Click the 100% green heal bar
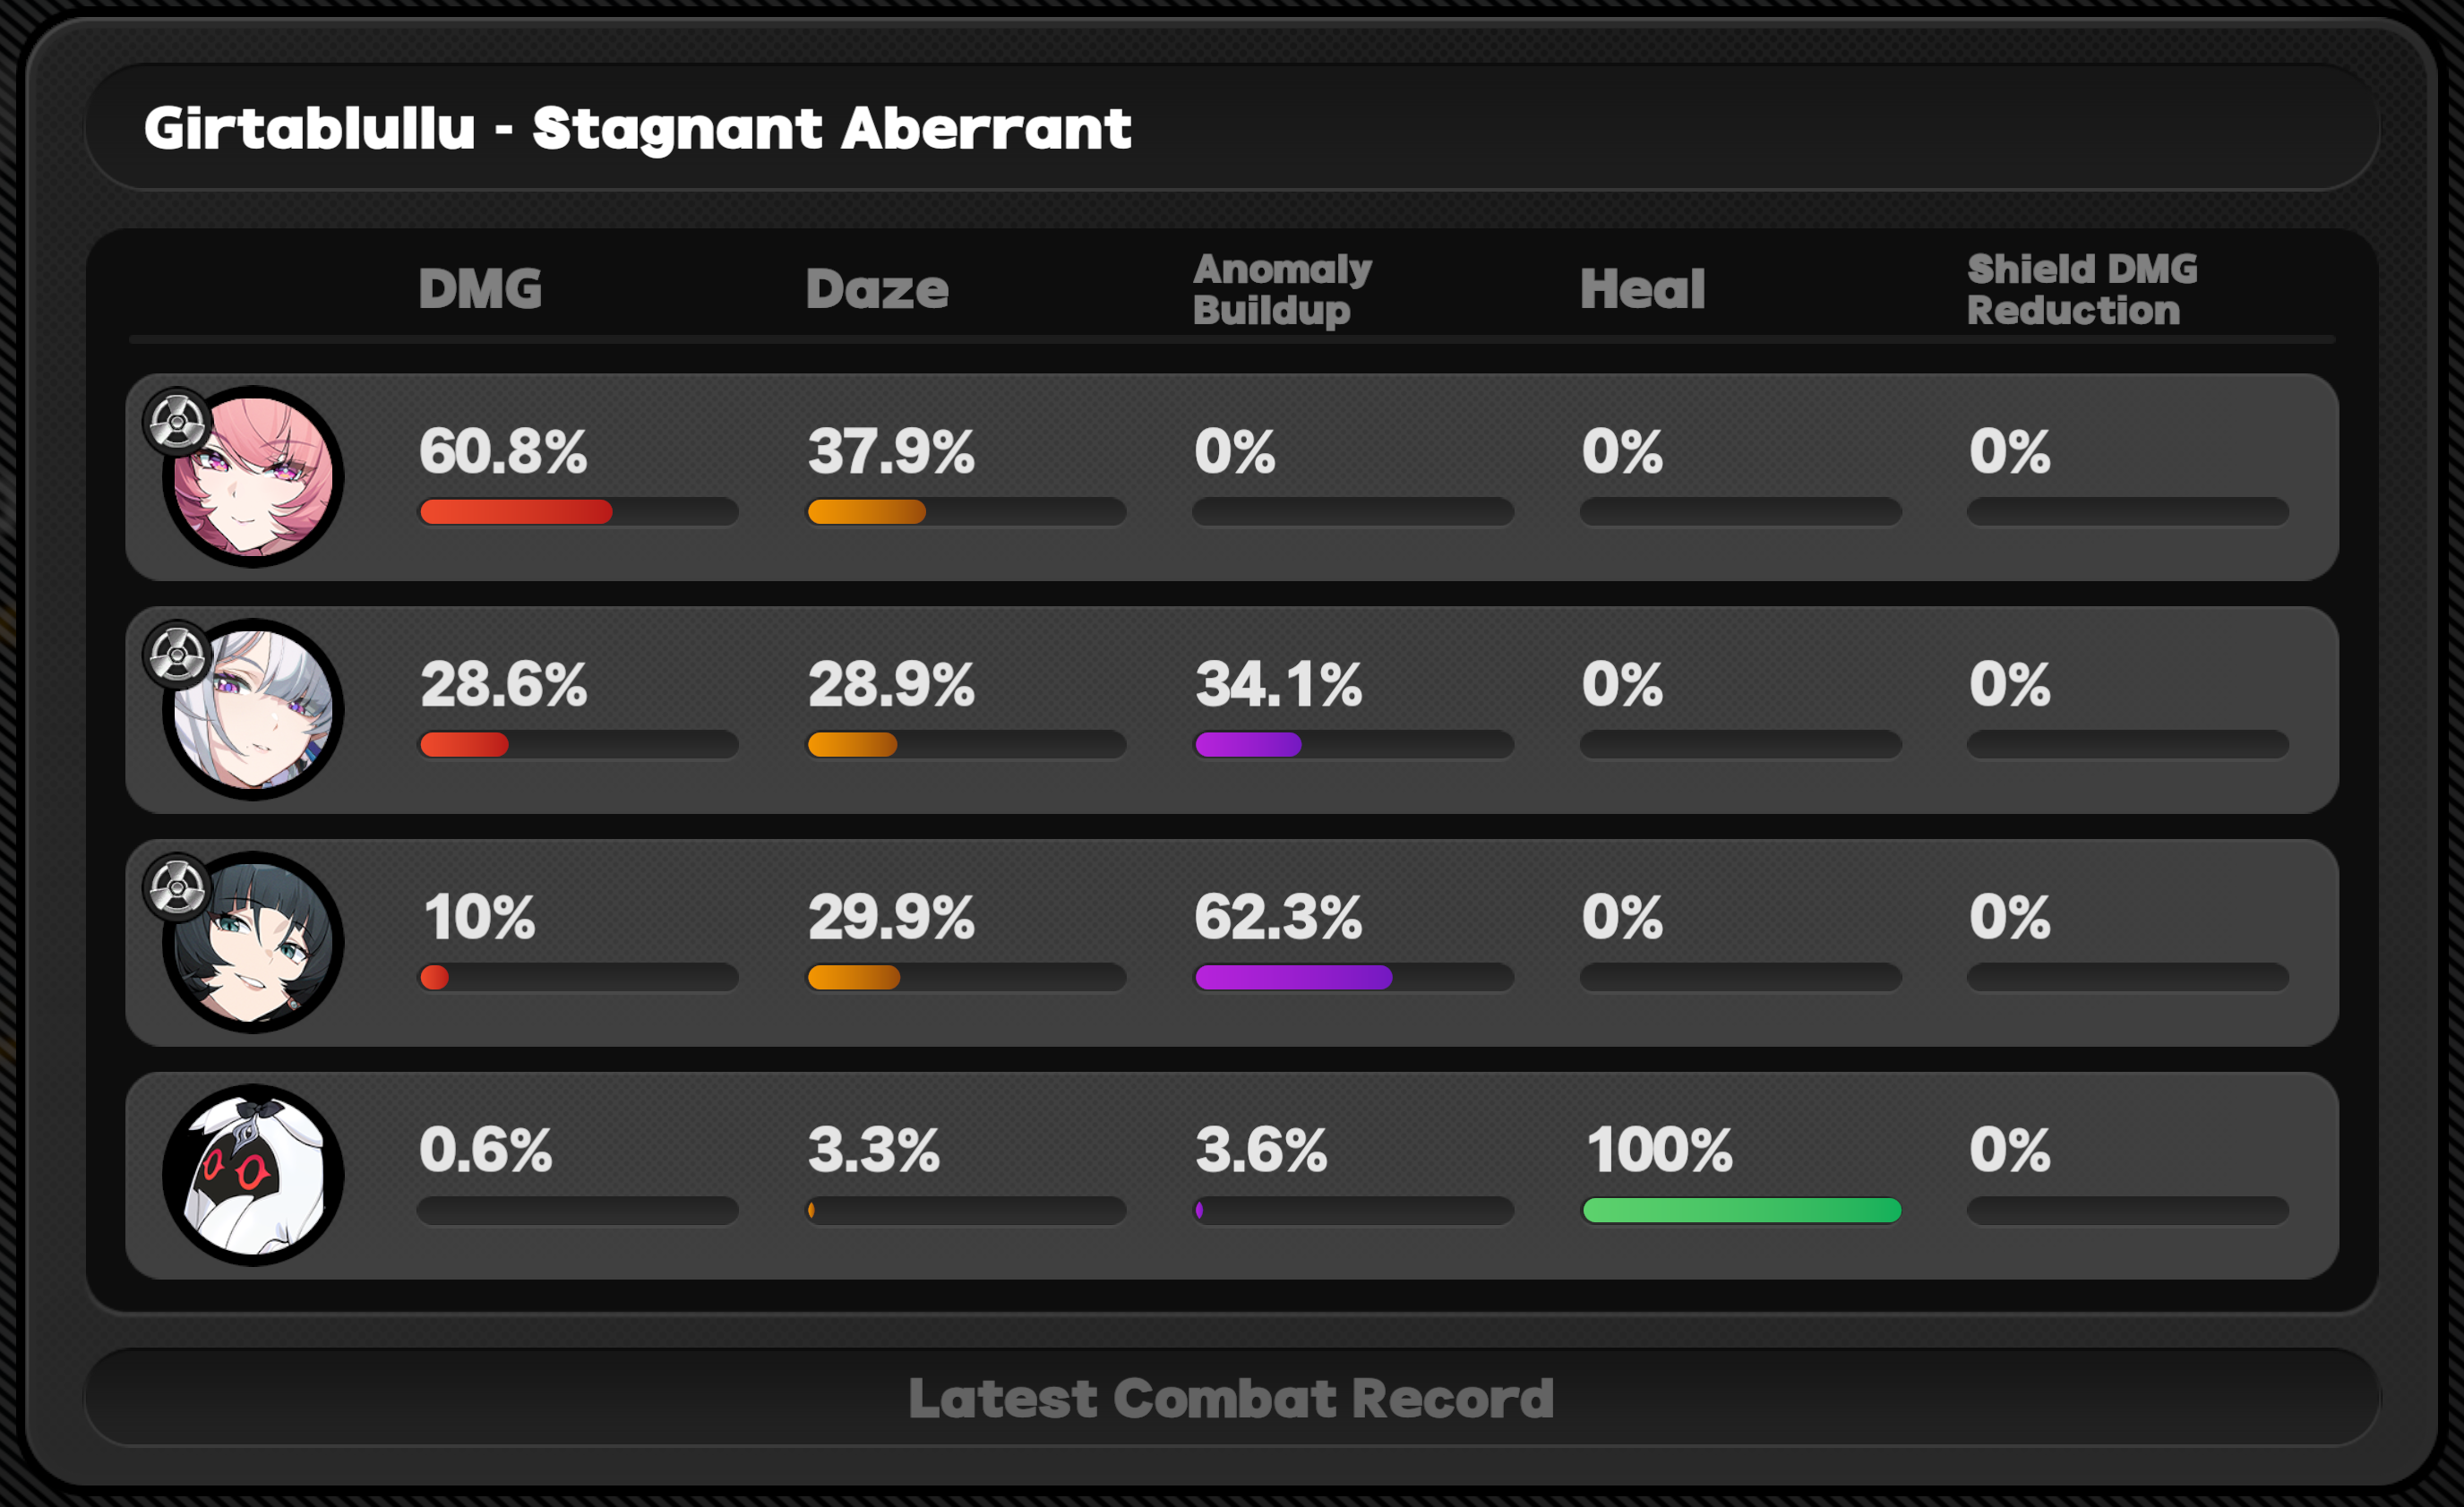Screen dimensions: 2464x1507 coord(1741,1210)
